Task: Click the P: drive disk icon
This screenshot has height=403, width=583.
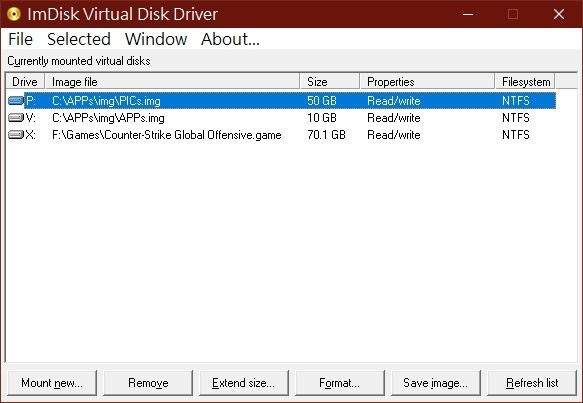Action: pyautogui.click(x=16, y=100)
